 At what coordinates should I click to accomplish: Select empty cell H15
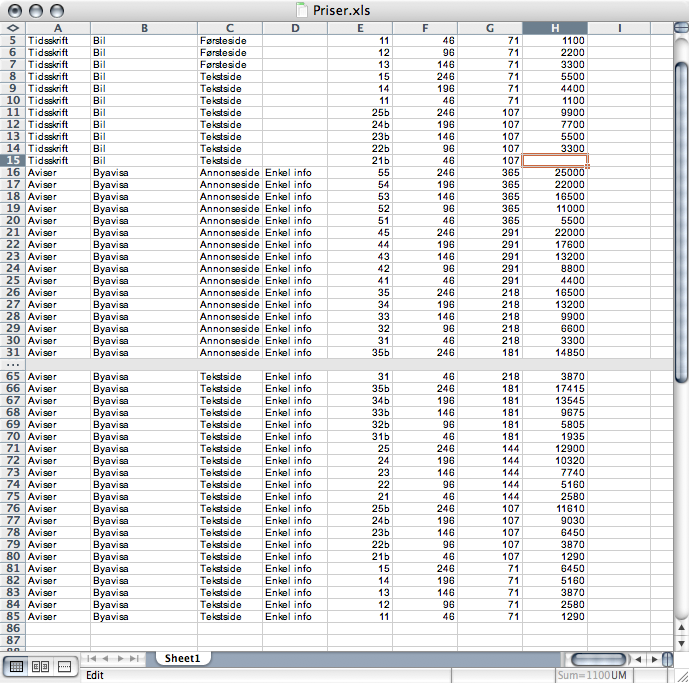coord(555,160)
